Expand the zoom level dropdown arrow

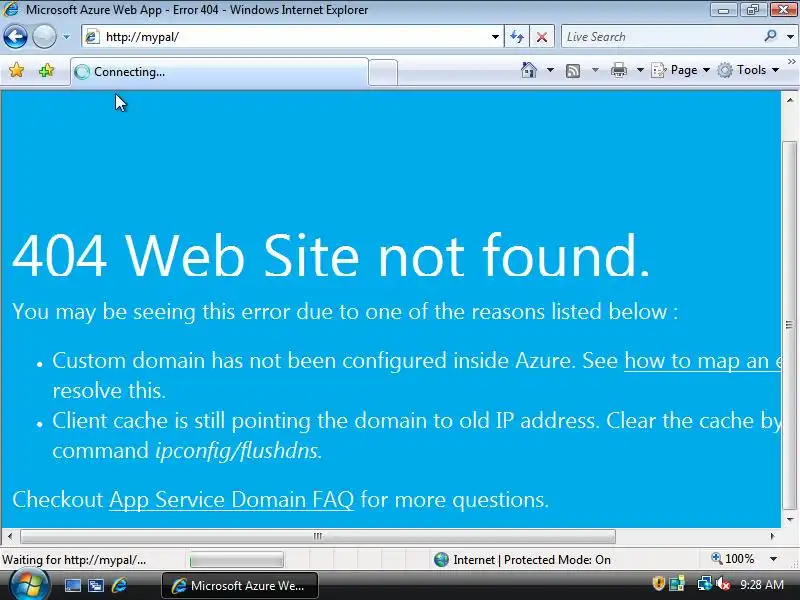click(774, 559)
